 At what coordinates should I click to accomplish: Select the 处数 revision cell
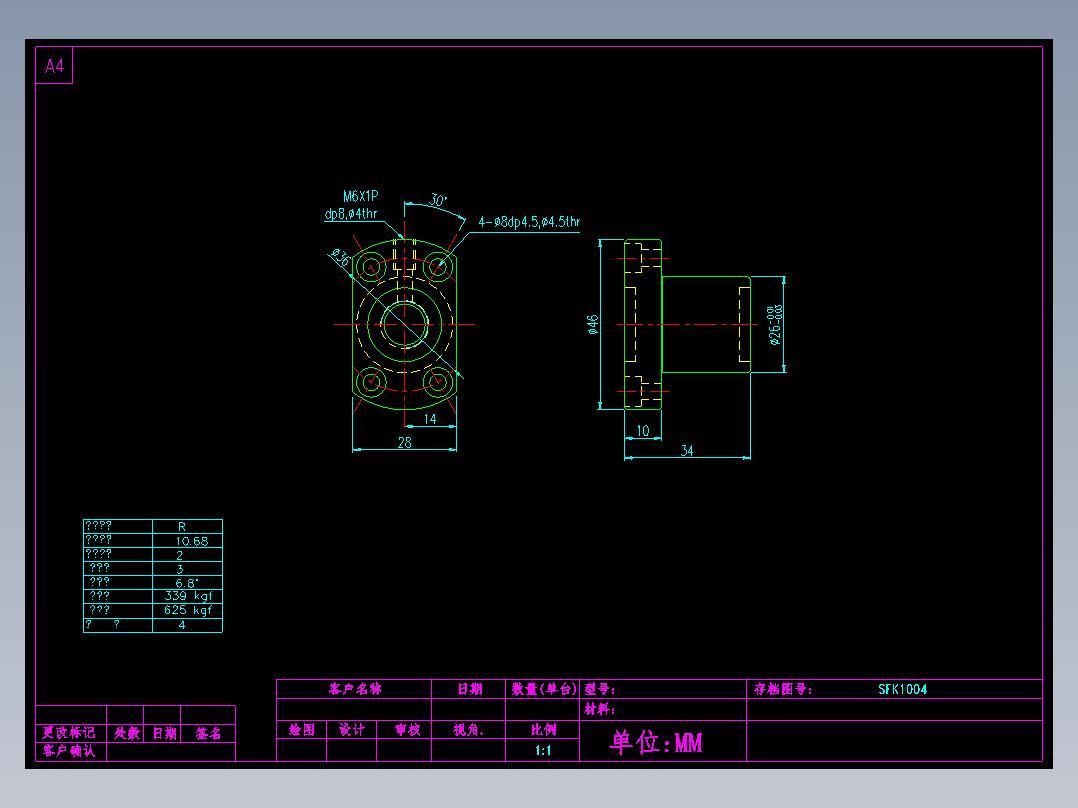pos(126,733)
